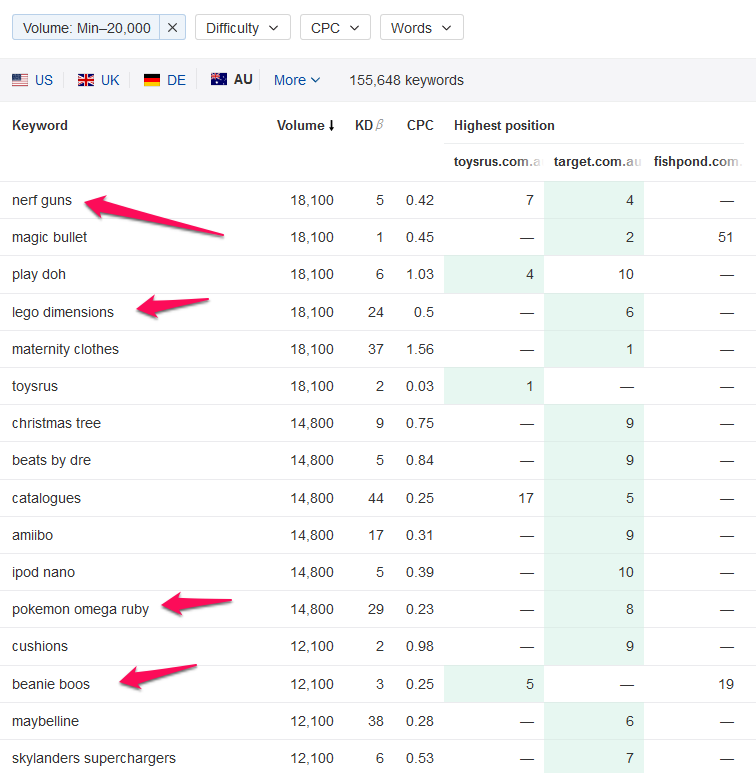
Task: Open the nerf guns keyword
Action: (x=42, y=200)
